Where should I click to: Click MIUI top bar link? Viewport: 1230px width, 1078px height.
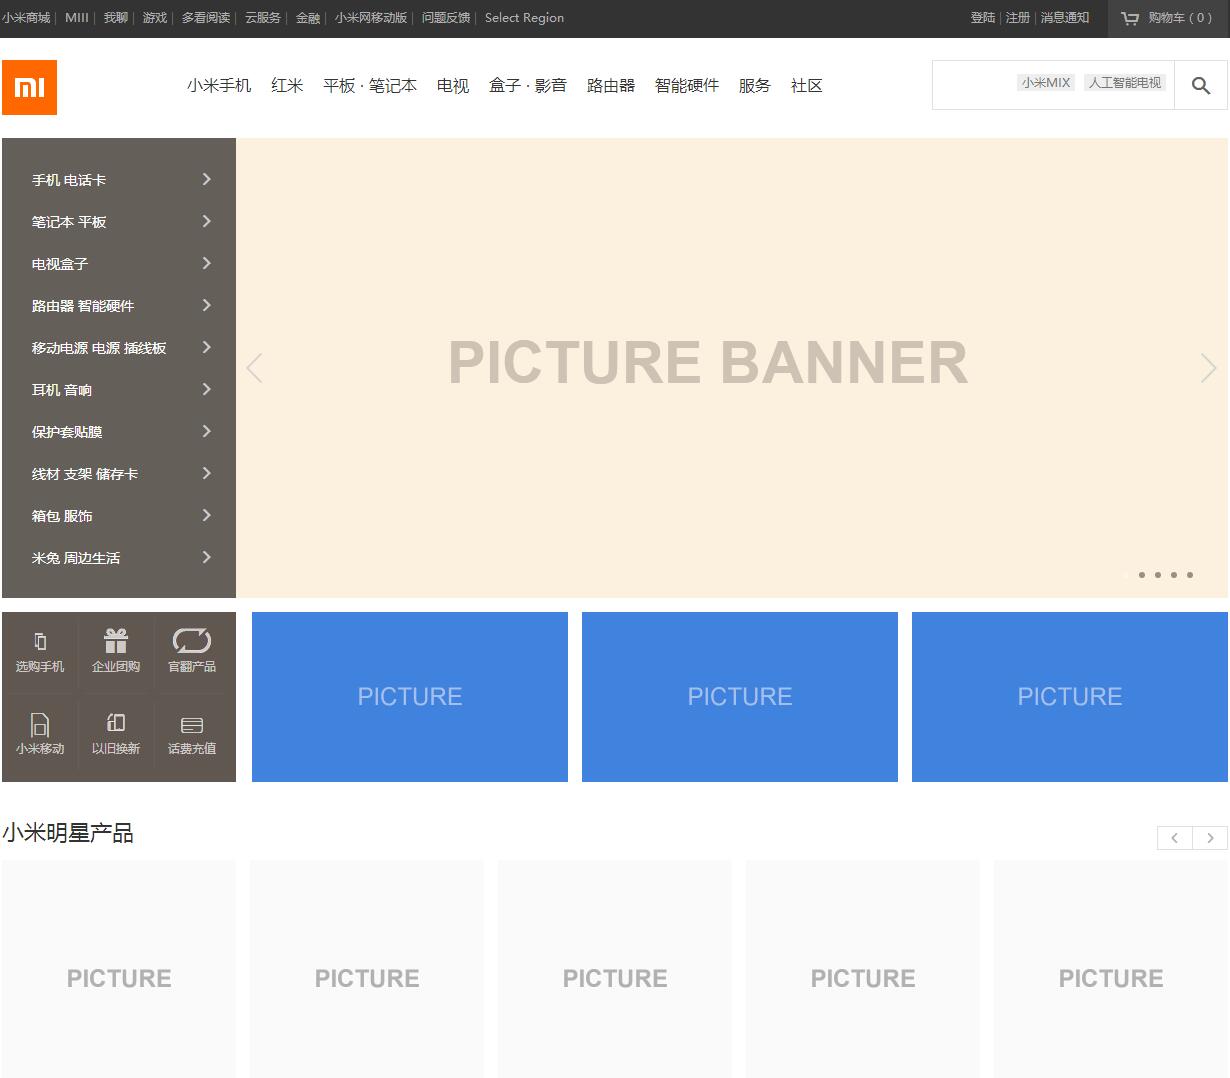click(x=77, y=18)
